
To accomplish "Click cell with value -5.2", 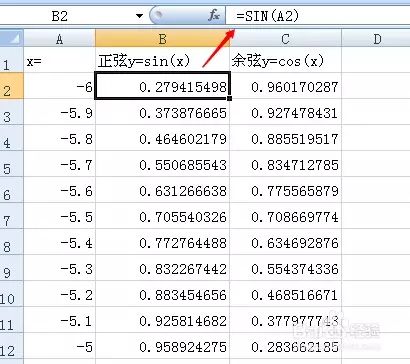I will pos(59,294).
